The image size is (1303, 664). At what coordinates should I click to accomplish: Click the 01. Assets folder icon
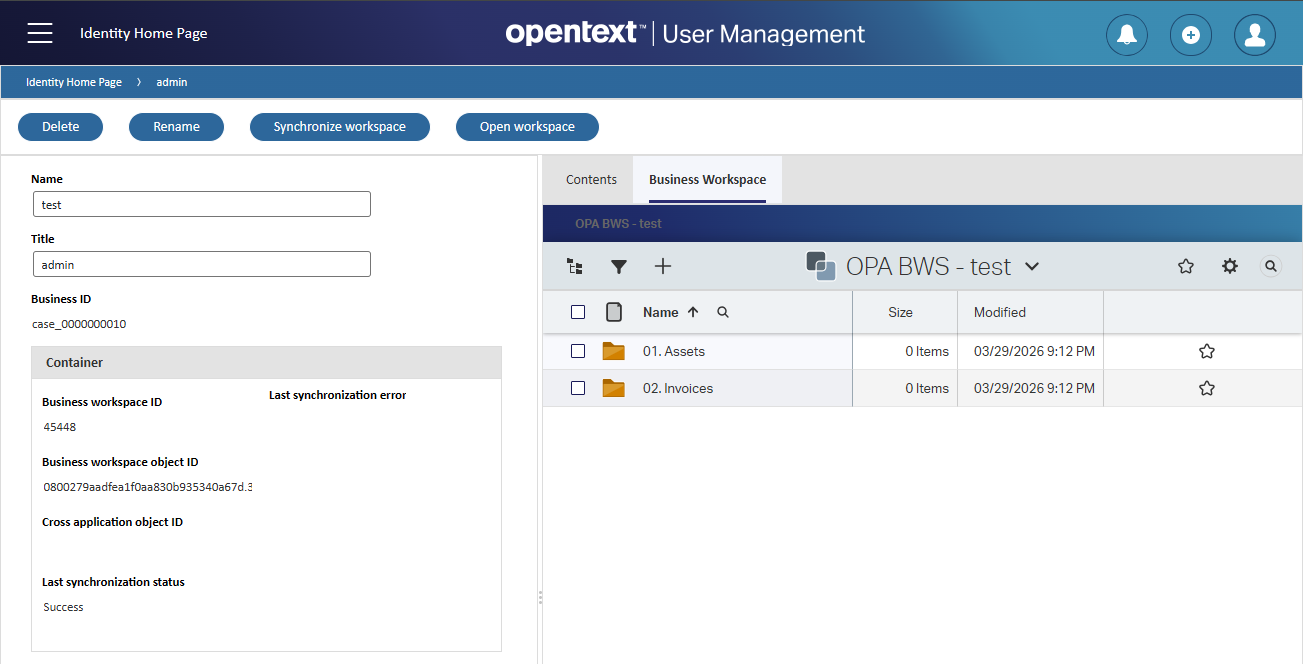coord(614,351)
